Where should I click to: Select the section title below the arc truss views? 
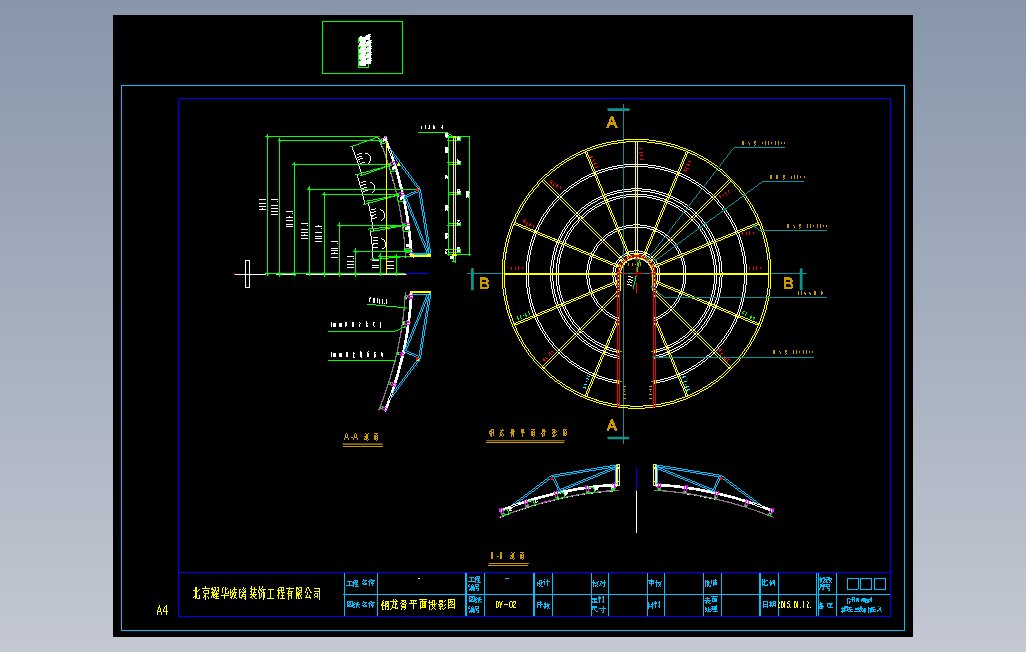point(508,556)
